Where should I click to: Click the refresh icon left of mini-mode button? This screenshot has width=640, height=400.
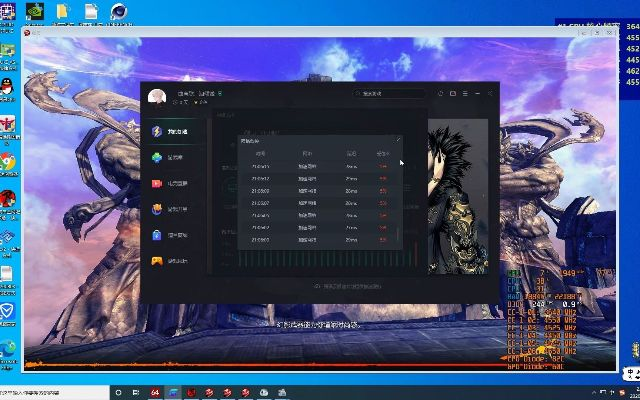[x=440, y=94]
